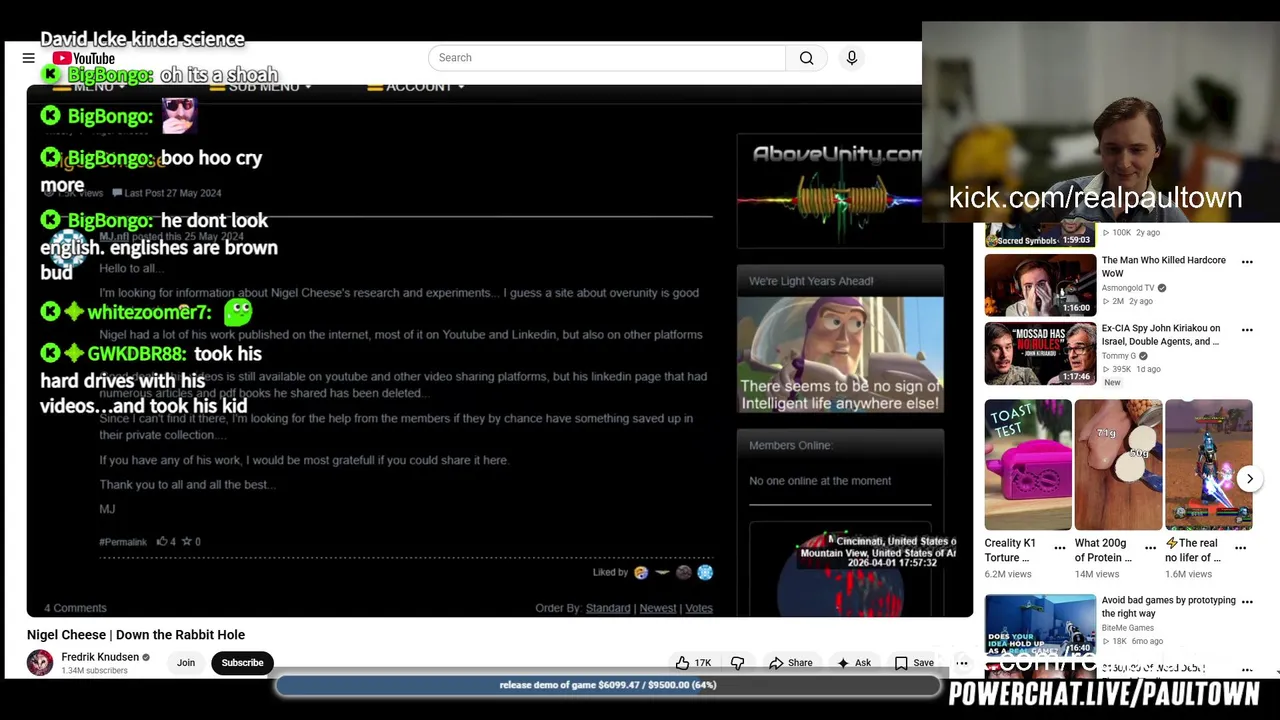The width and height of the screenshot is (1280, 720).
Task: Share the Nigel Cheese video
Action: (x=790, y=663)
